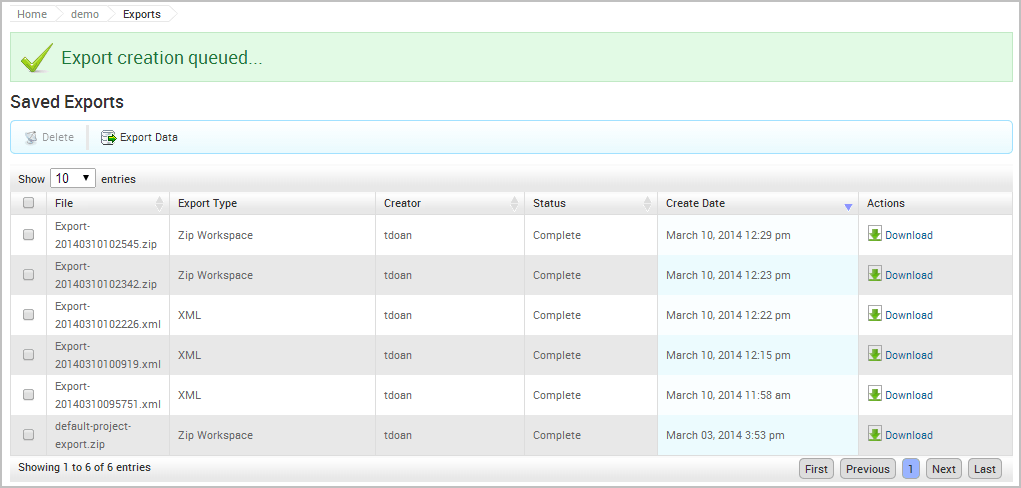
Task: Select page 1 in pagination
Action: 911,469
